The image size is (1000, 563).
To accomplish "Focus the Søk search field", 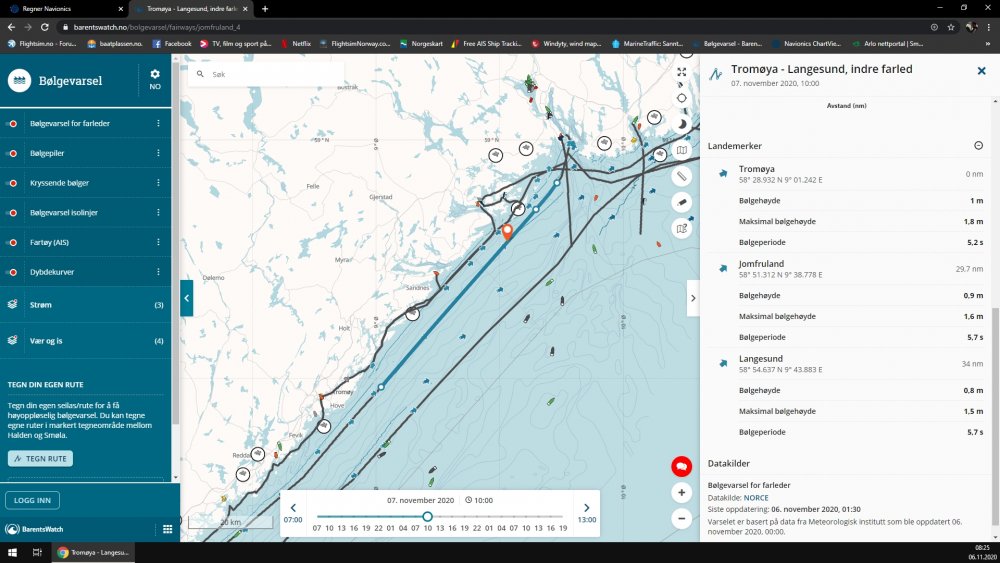I will point(267,74).
